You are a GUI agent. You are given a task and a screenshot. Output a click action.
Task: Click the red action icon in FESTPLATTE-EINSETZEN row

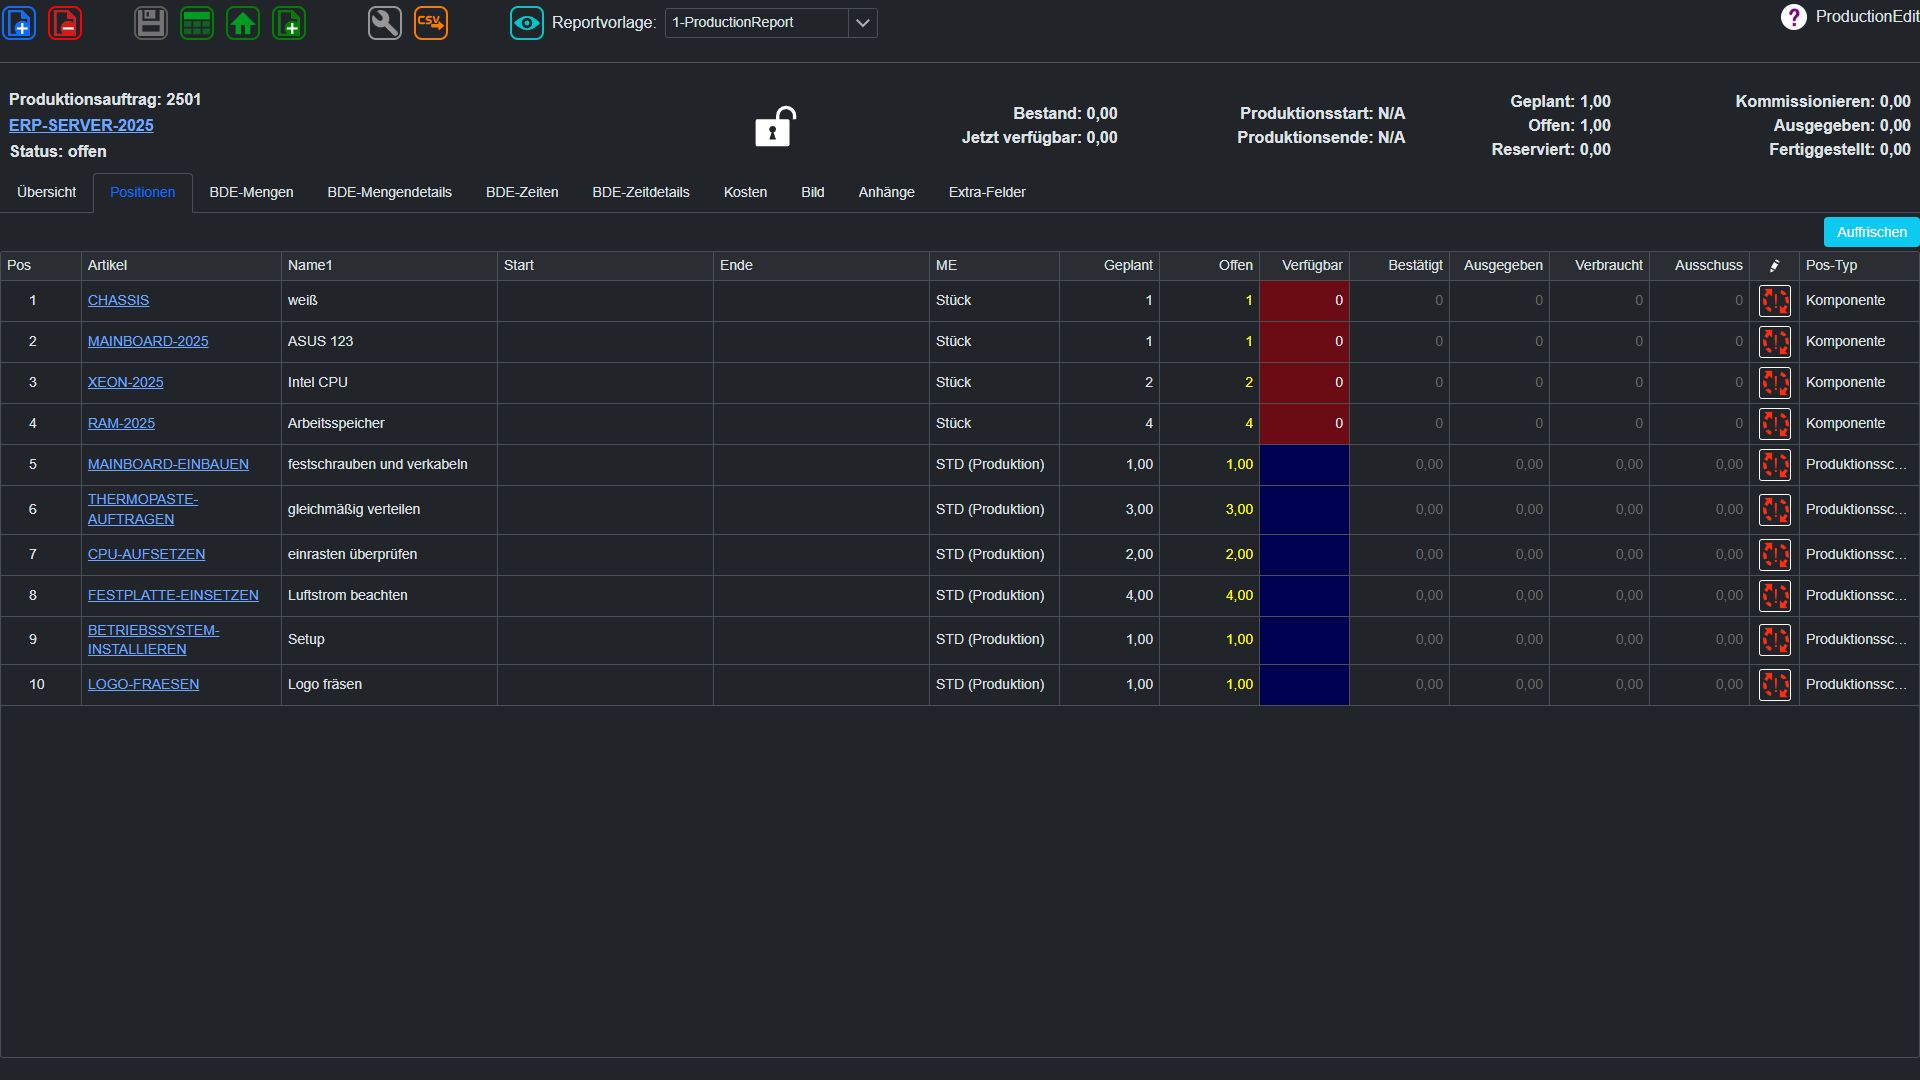pyautogui.click(x=1775, y=596)
